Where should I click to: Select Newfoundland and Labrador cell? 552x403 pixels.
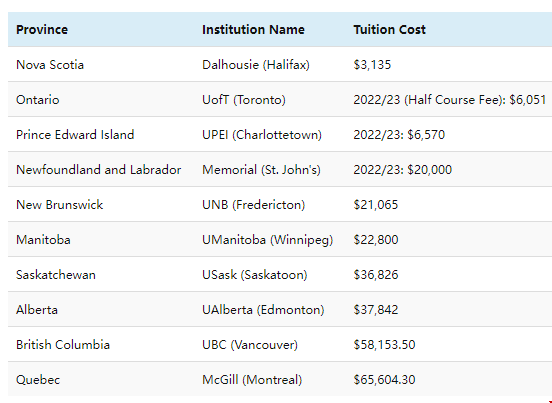pos(99,170)
